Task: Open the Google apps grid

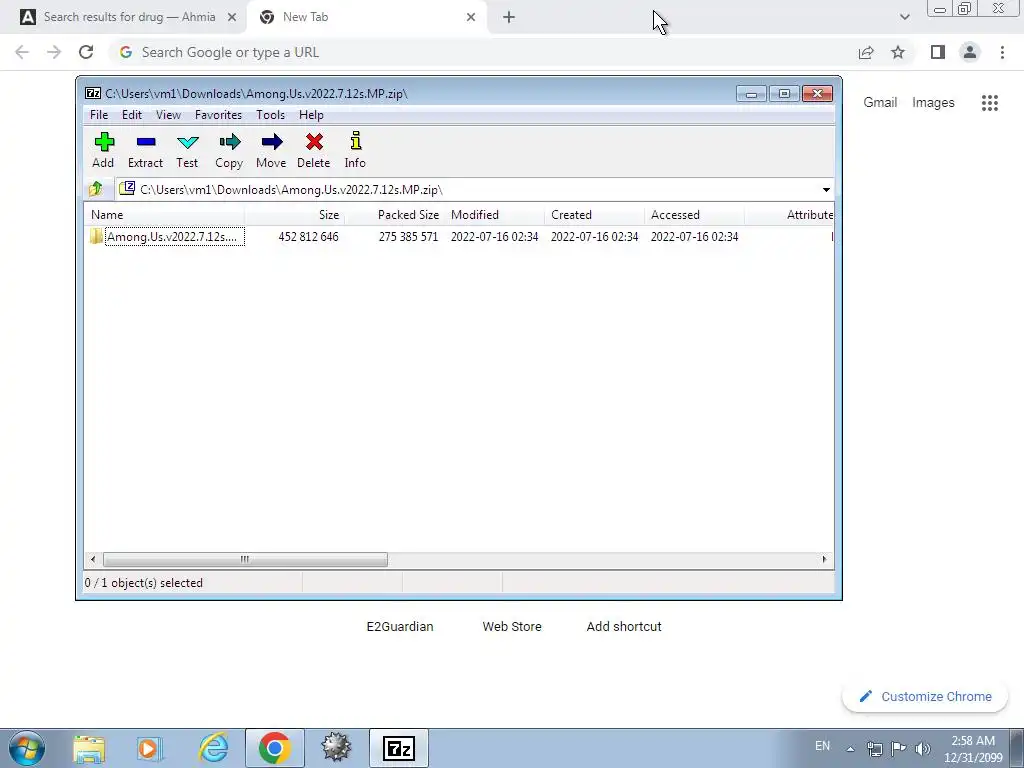Action: tap(989, 103)
